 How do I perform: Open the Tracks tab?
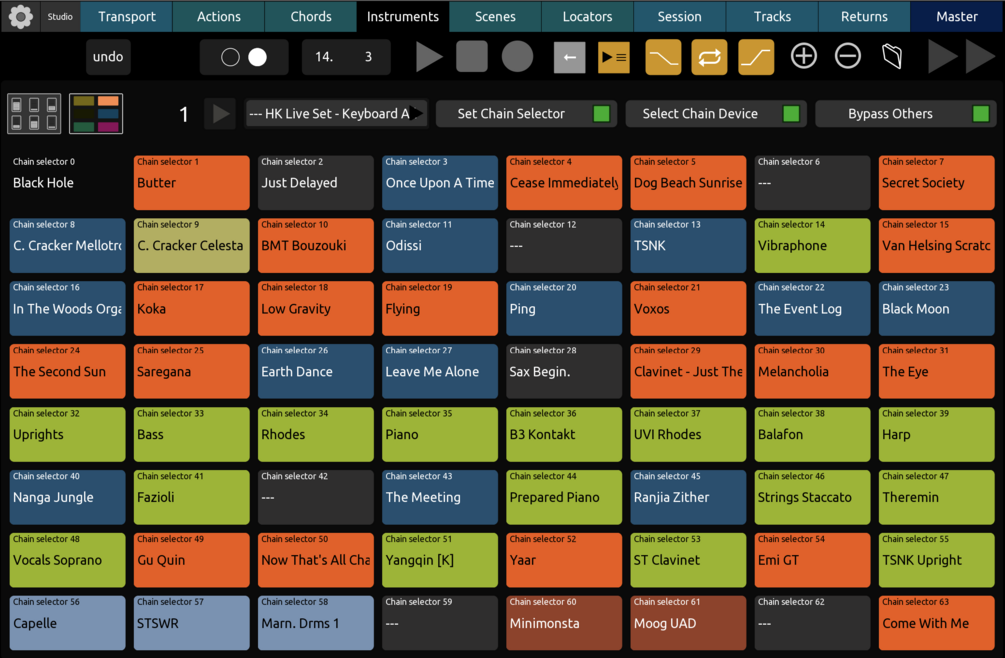(x=772, y=16)
